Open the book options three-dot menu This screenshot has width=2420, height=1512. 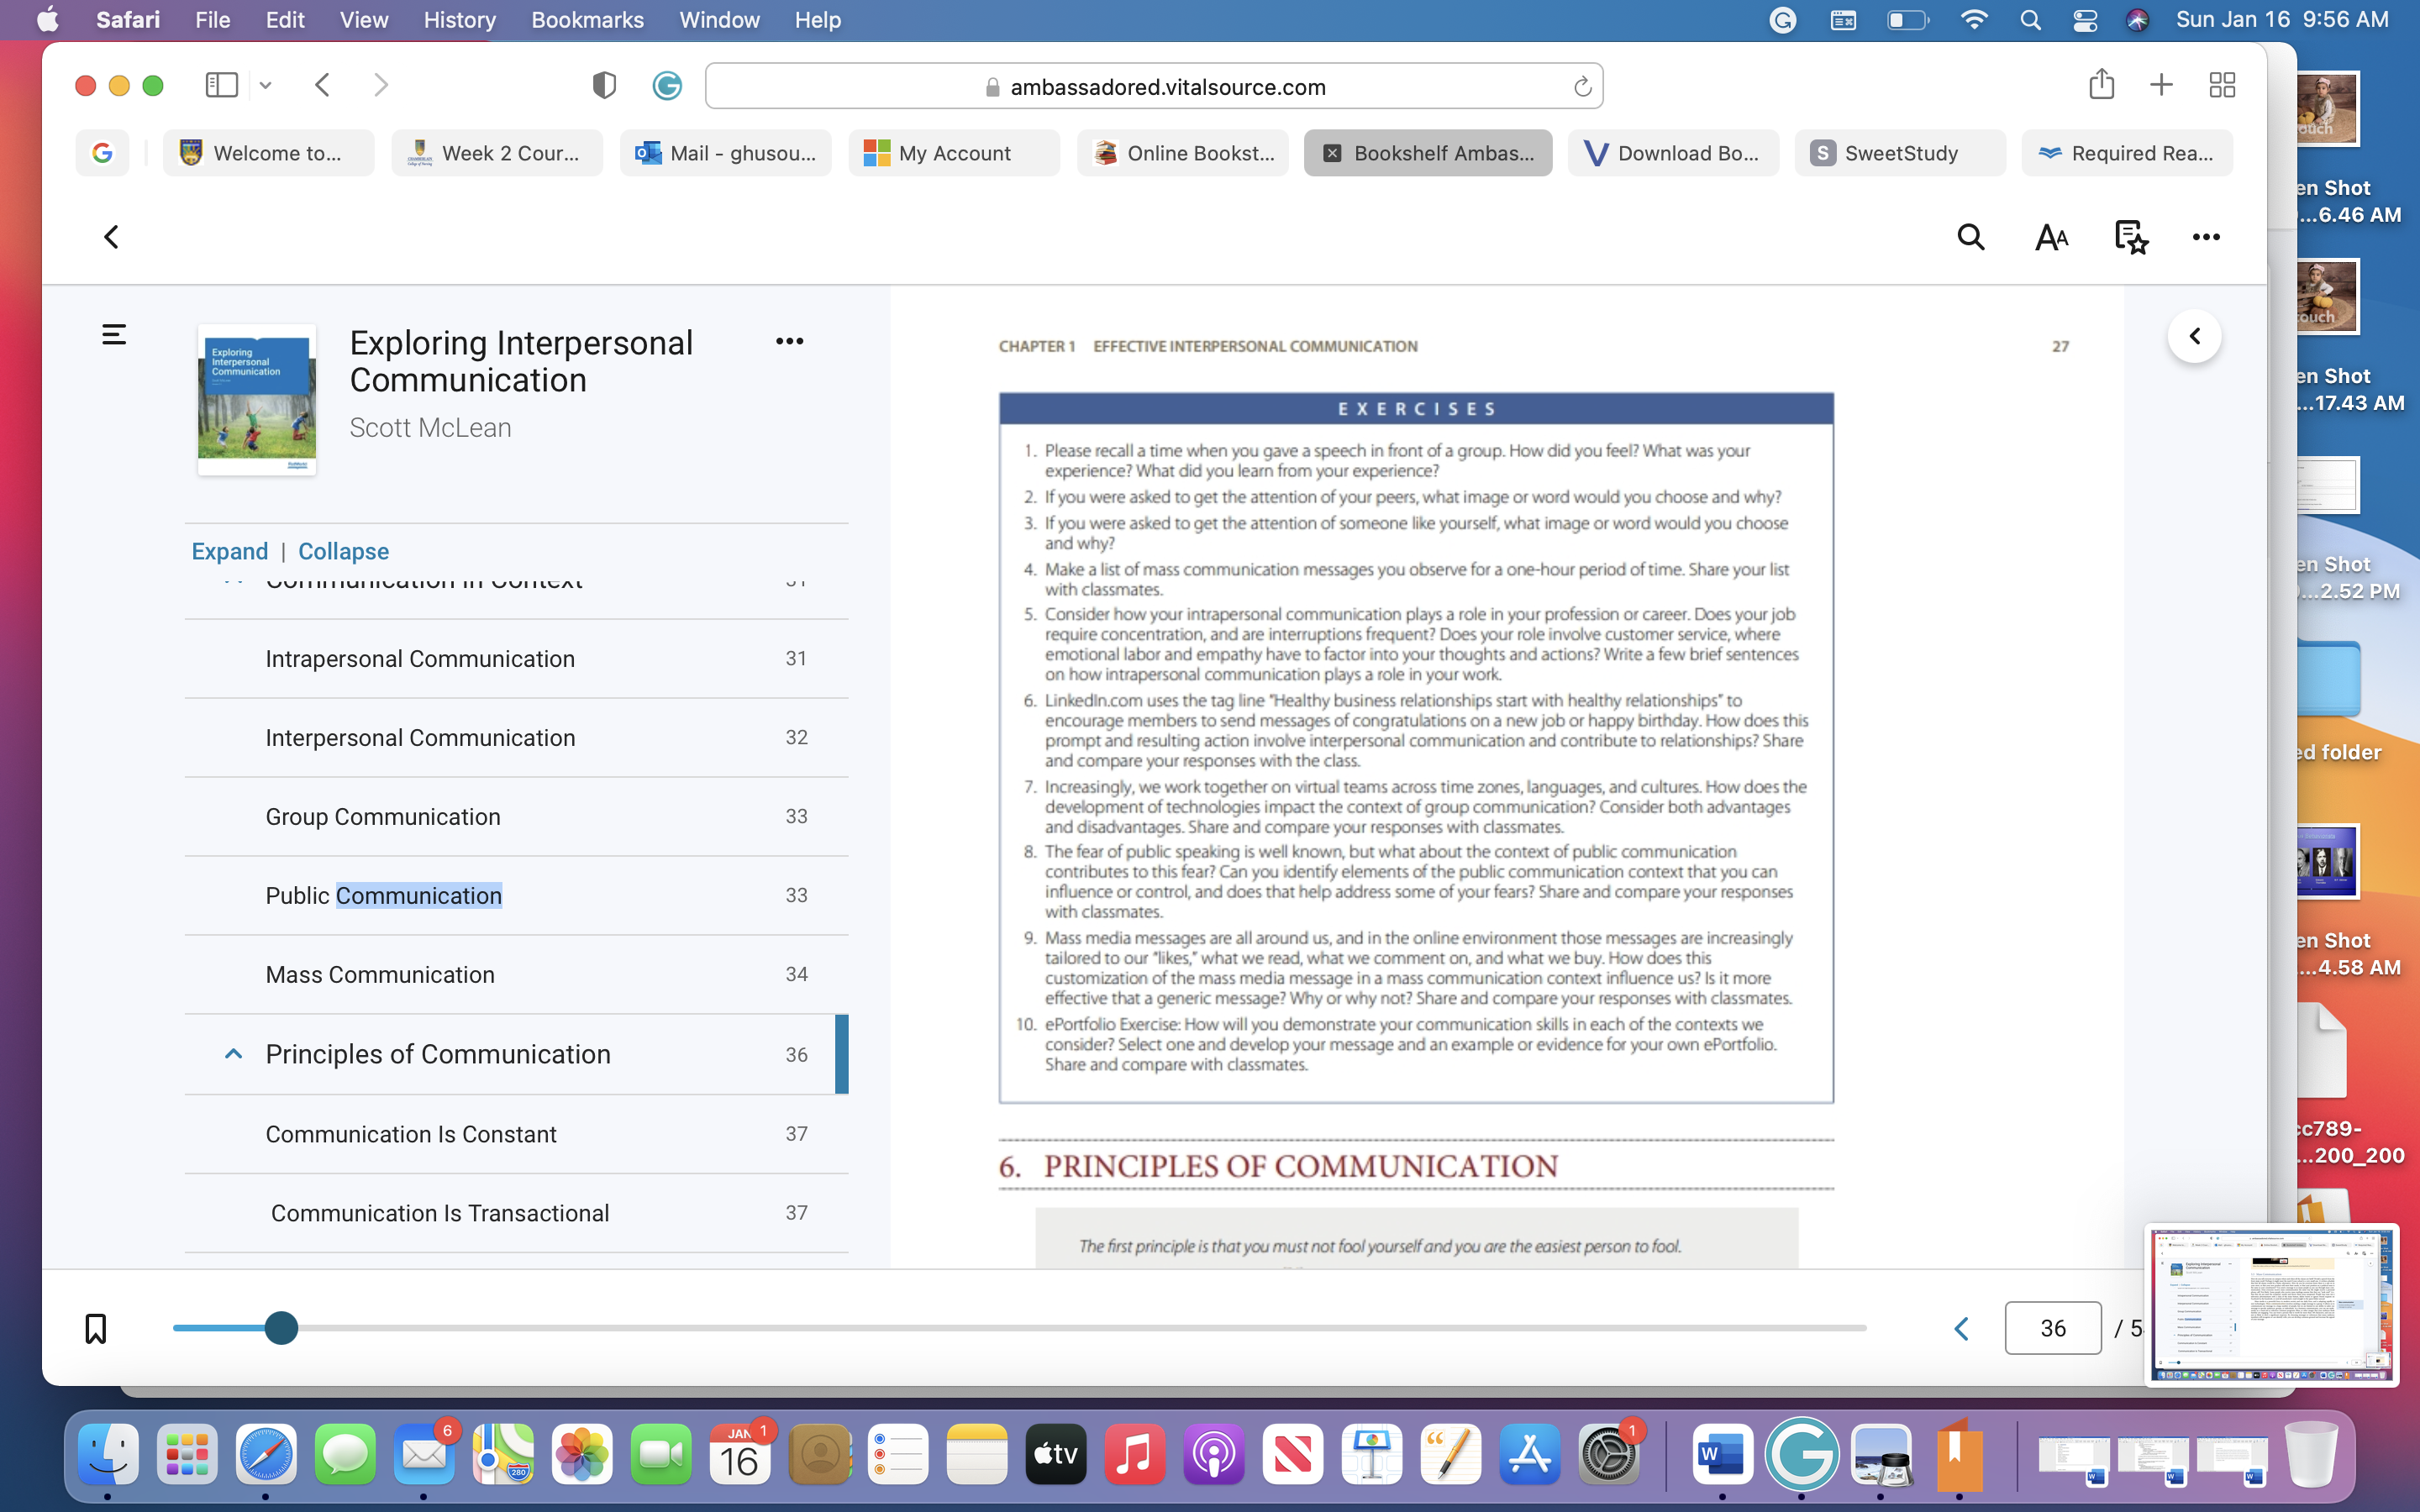789,341
